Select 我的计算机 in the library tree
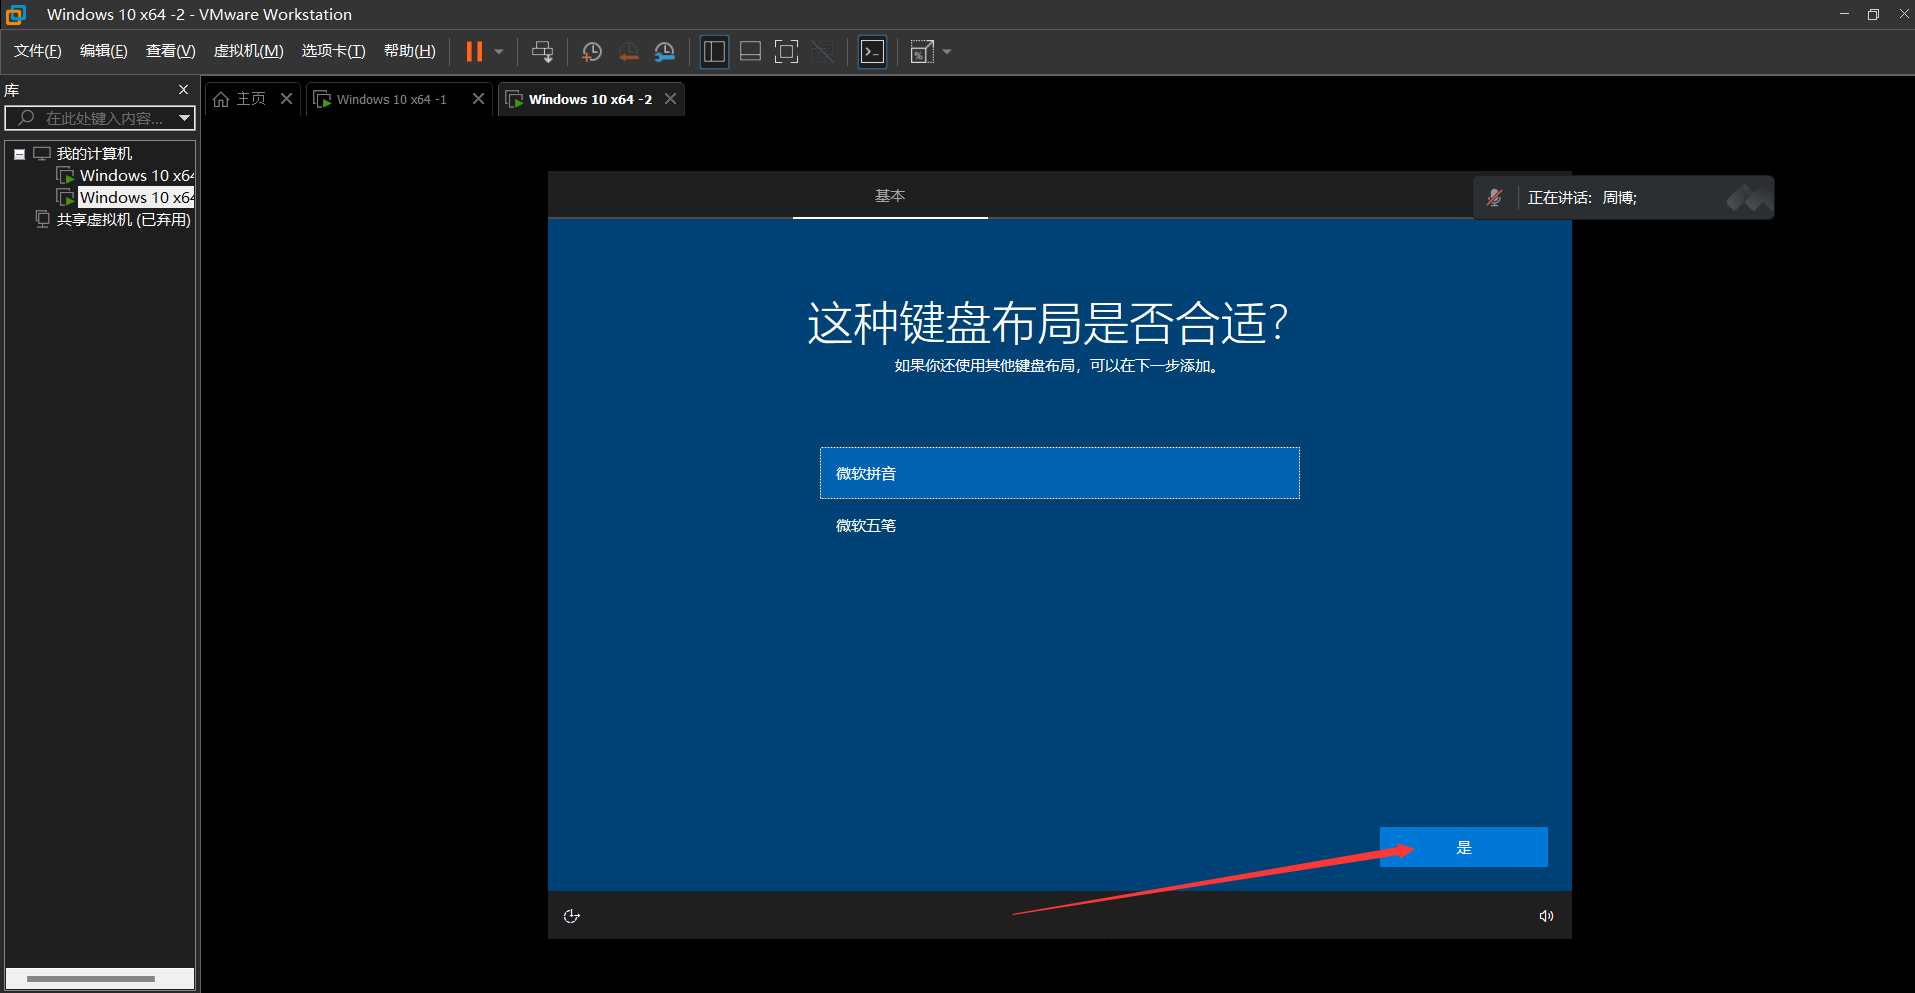Image resolution: width=1915 pixels, height=993 pixels. [x=94, y=154]
